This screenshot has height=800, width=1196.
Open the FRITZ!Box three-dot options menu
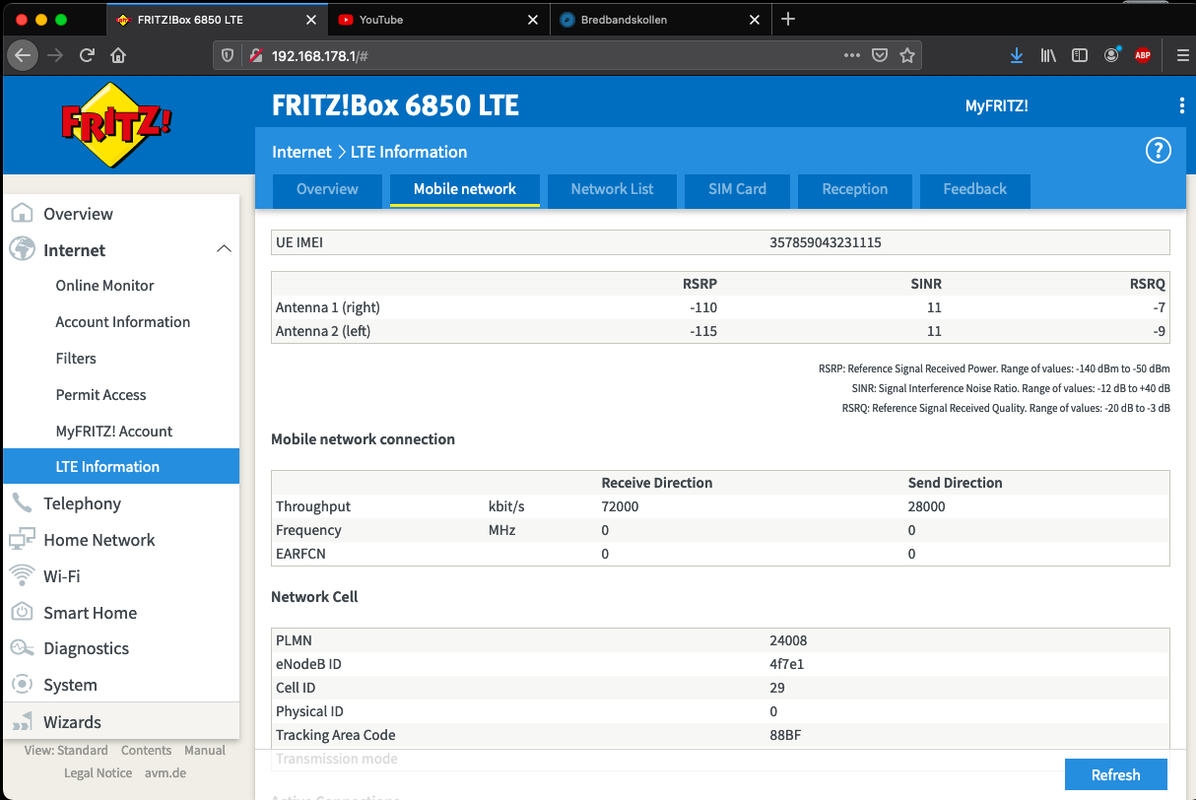coord(1182,106)
